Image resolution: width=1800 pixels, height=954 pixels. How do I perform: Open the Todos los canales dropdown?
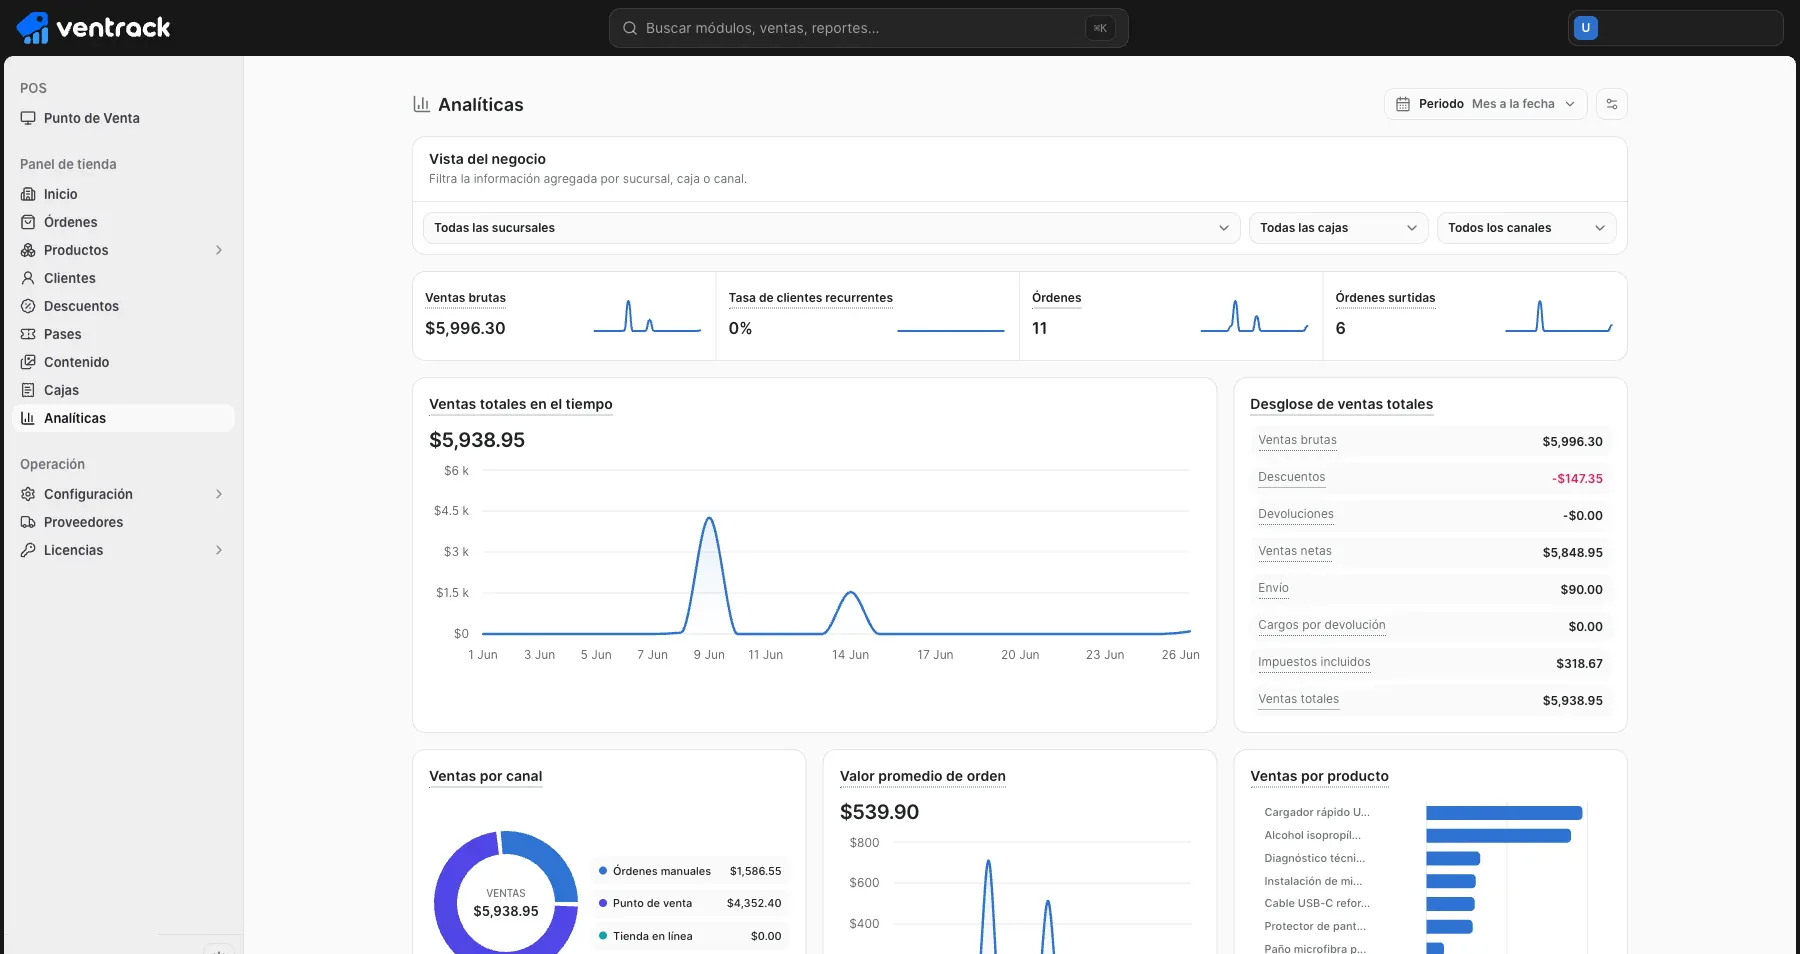pyautogui.click(x=1526, y=228)
